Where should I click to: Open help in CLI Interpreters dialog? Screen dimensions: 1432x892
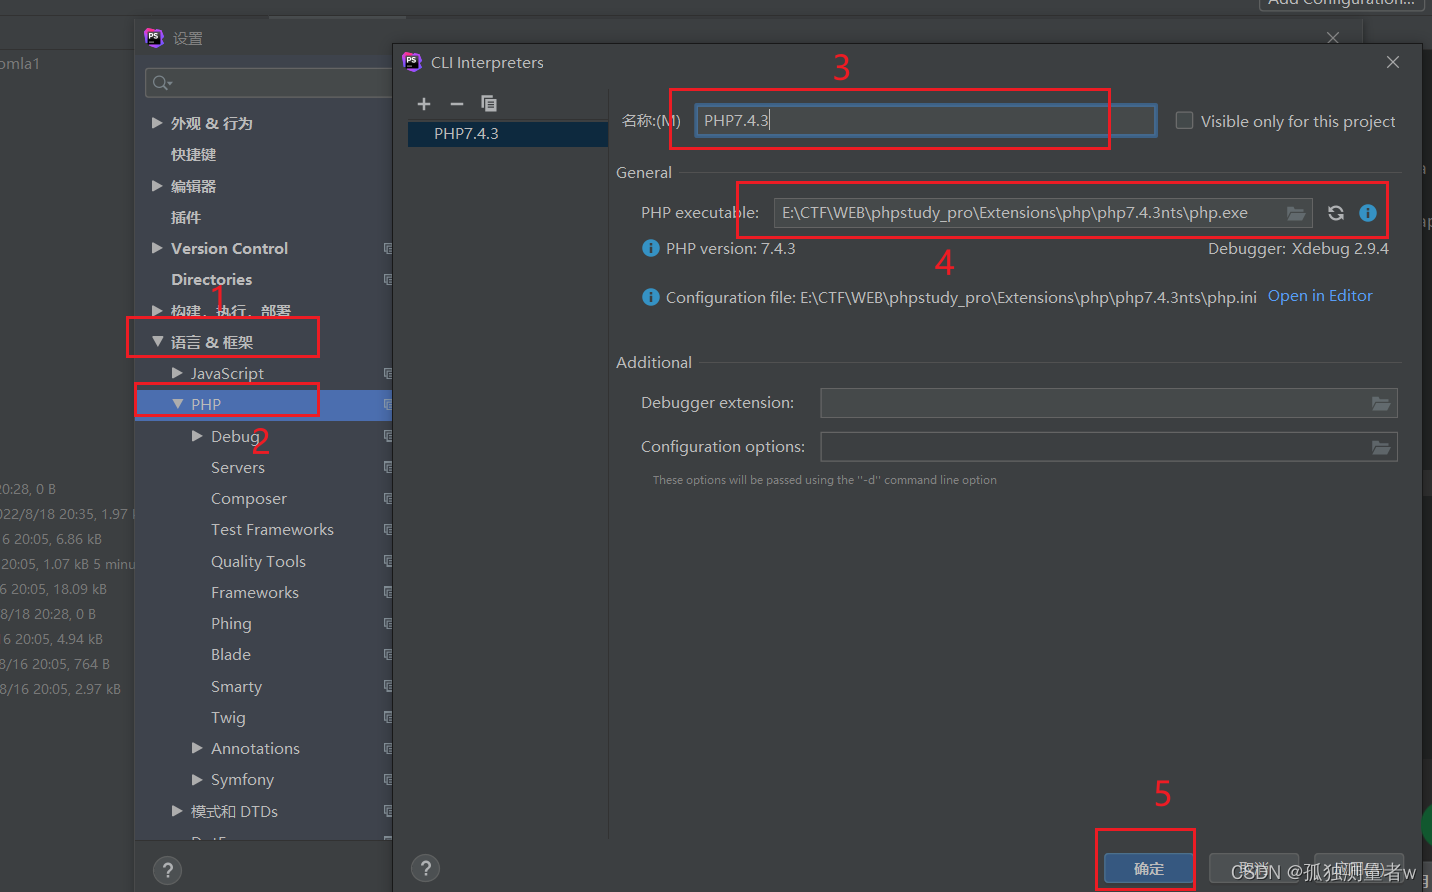426,868
